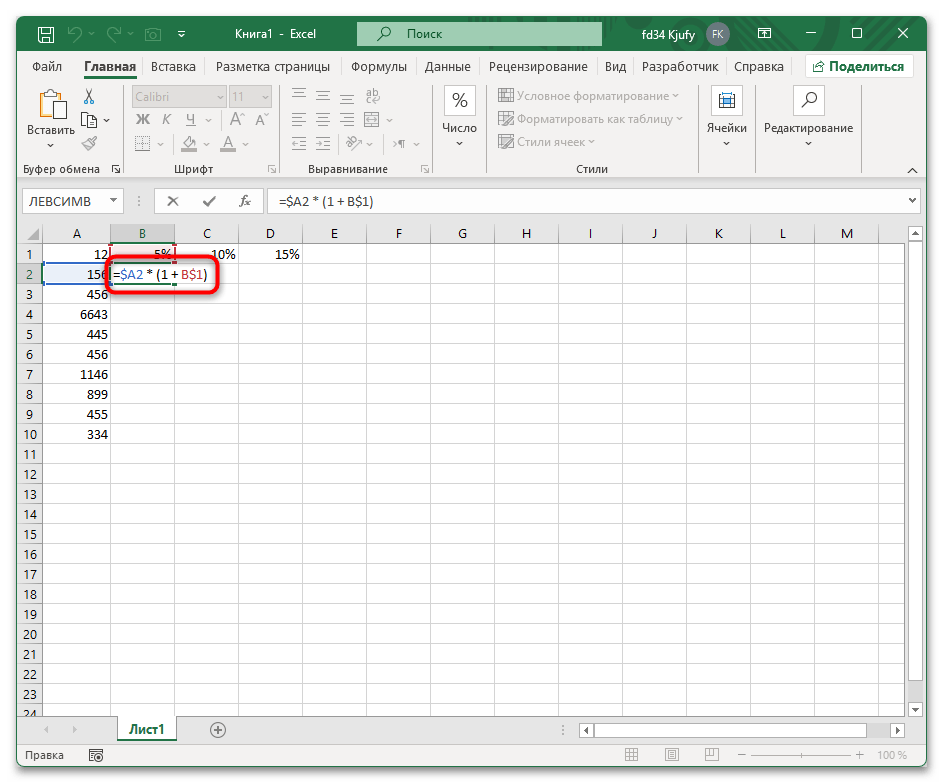Click the cell borders icon

coord(143,144)
